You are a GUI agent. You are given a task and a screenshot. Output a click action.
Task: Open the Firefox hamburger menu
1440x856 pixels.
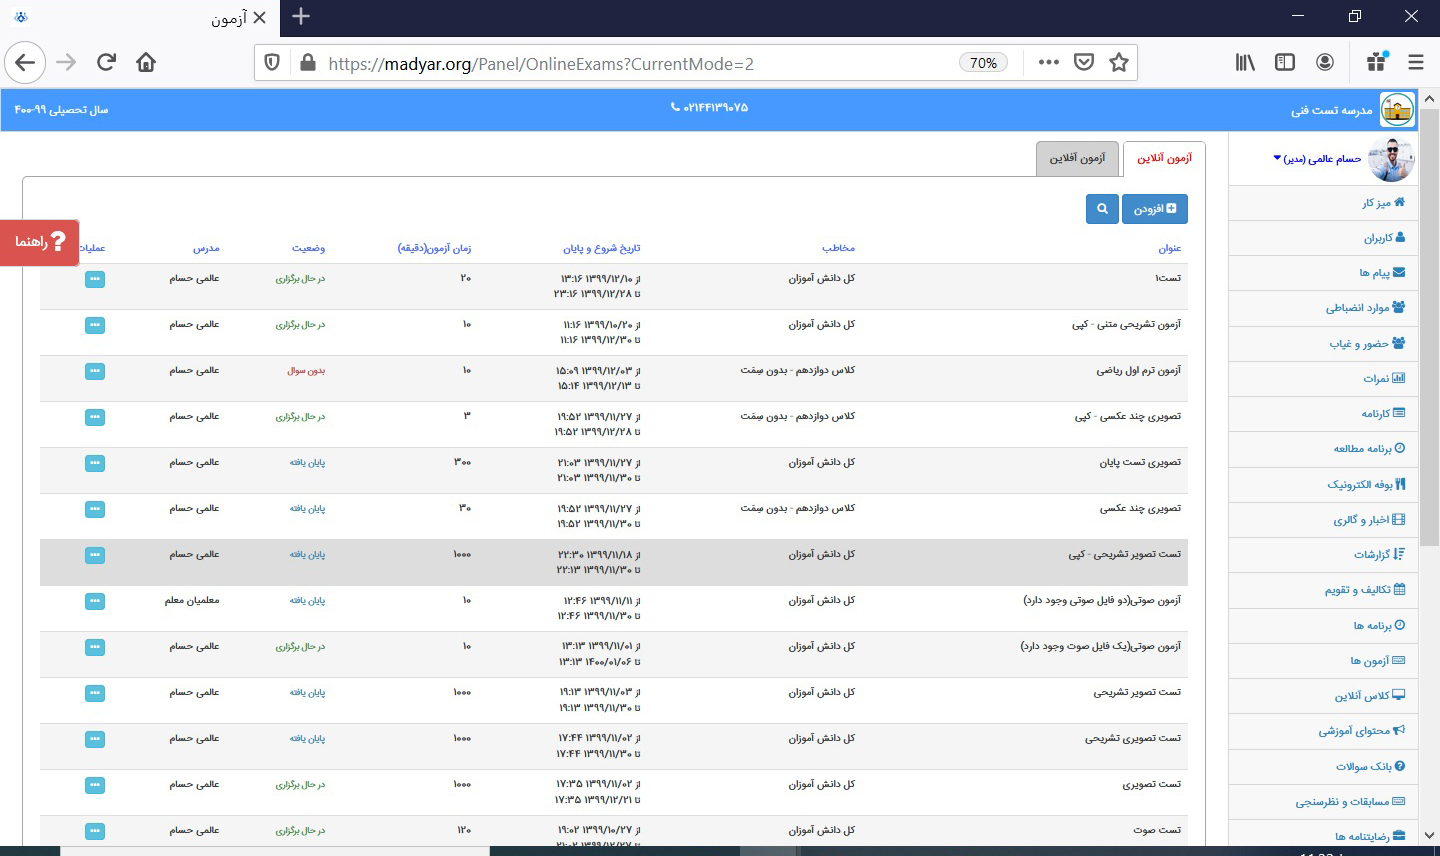coord(1416,62)
